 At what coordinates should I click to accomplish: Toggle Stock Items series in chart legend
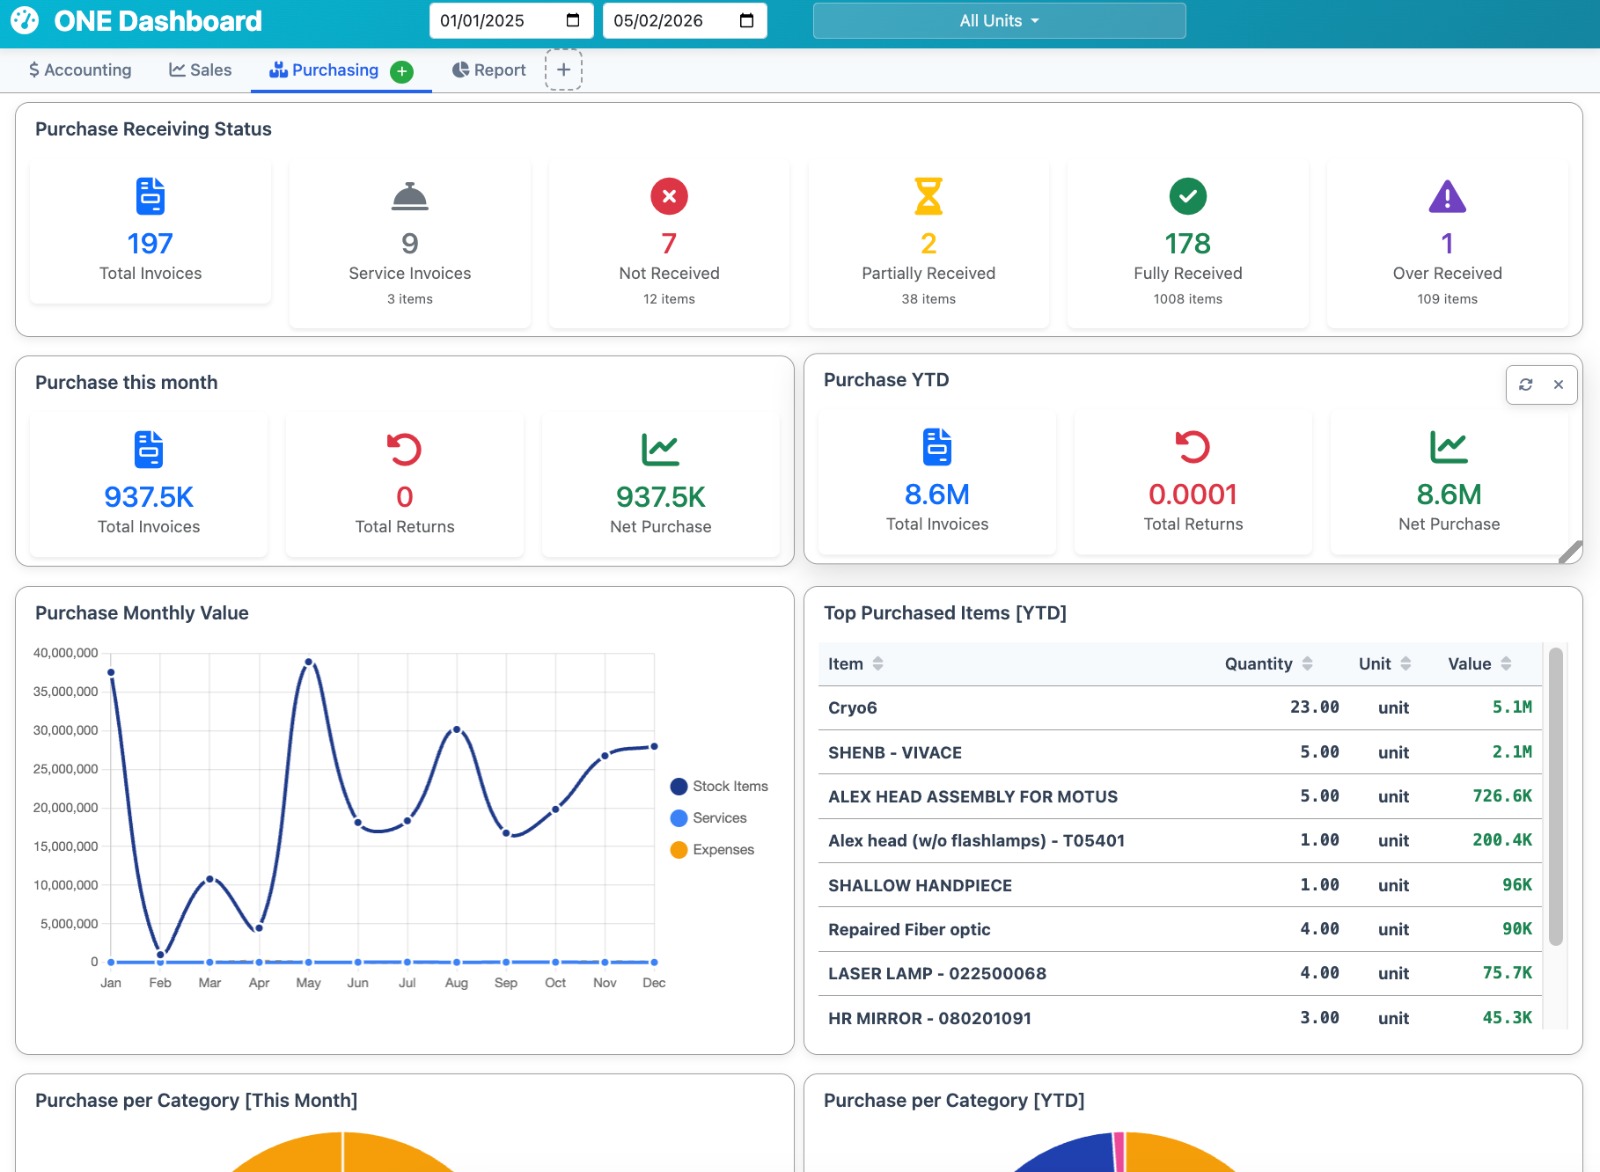point(719,787)
